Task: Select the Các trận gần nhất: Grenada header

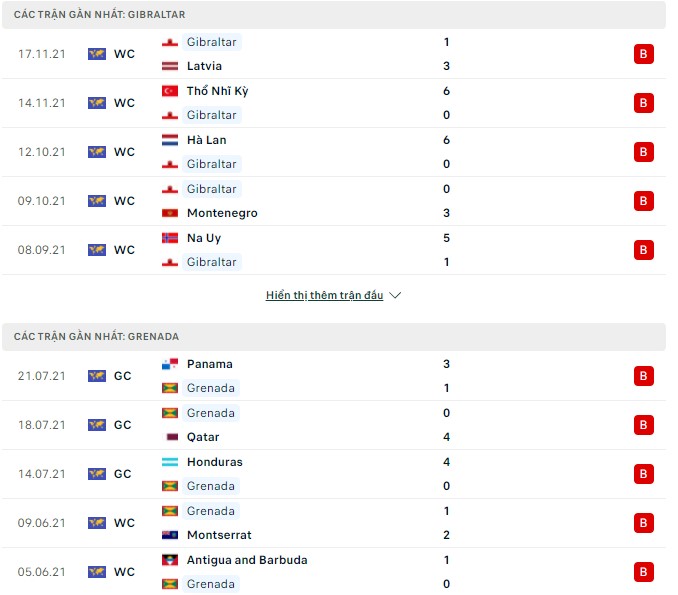Action: tap(334, 336)
